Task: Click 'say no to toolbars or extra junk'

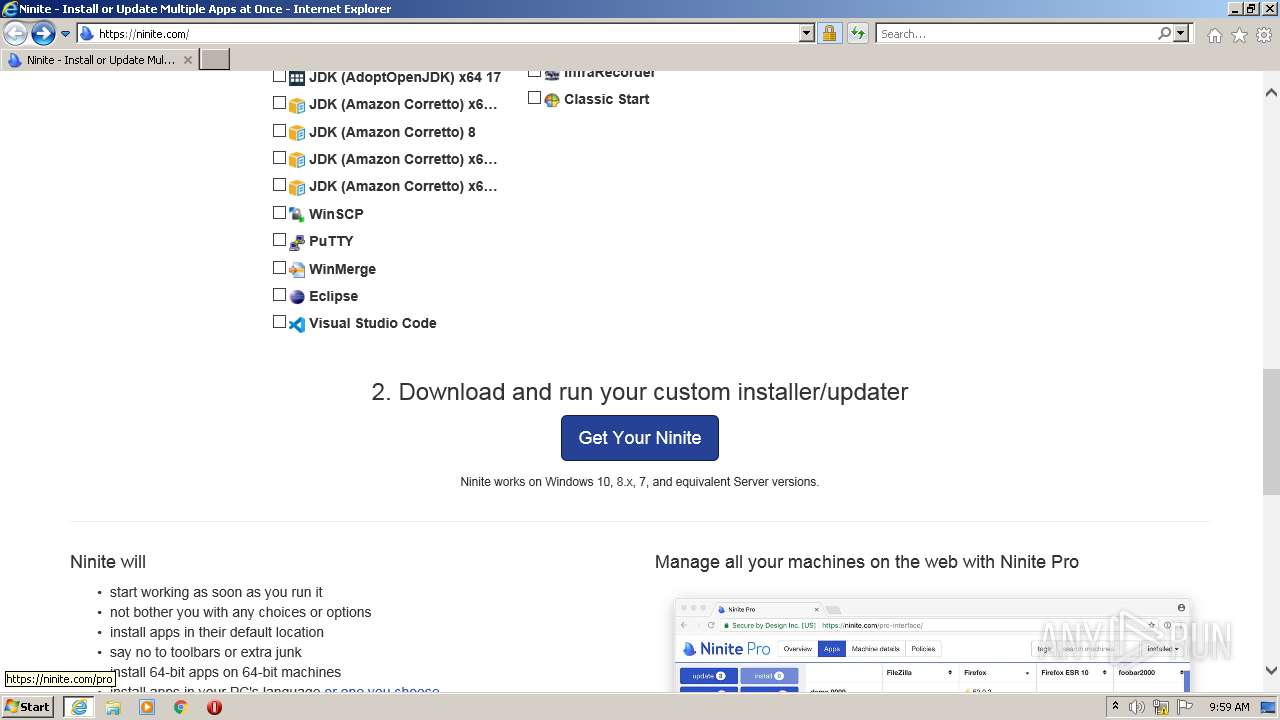Action: coord(206,652)
